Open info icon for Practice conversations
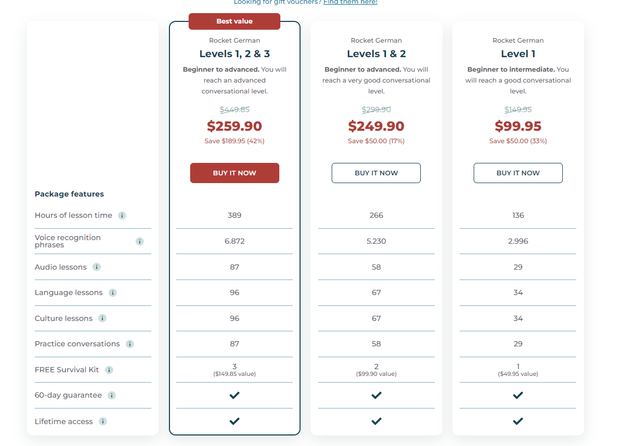Image resolution: width=640 pixels, height=446 pixels. coord(129,344)
